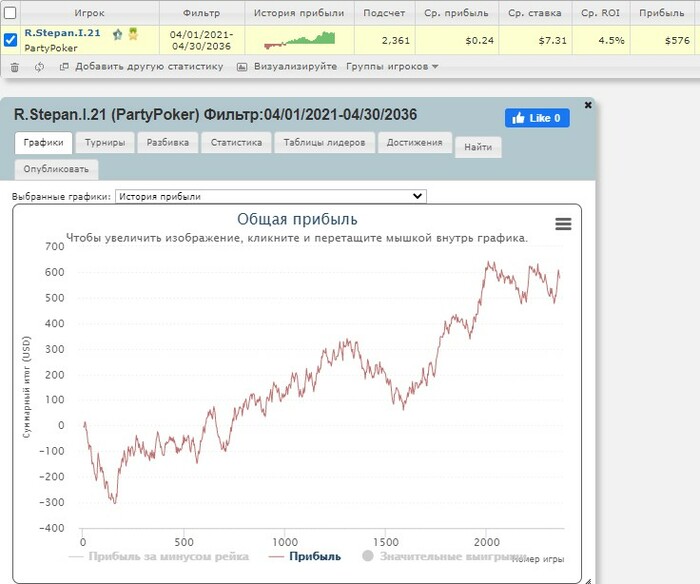Sort by the Ср. прибыль column header
Screen dimensions: 700x584
[456, 13]
